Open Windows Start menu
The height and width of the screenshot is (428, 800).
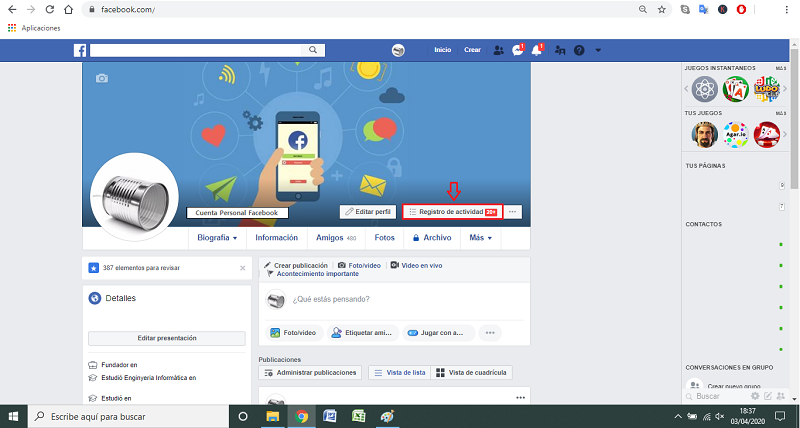13,416
